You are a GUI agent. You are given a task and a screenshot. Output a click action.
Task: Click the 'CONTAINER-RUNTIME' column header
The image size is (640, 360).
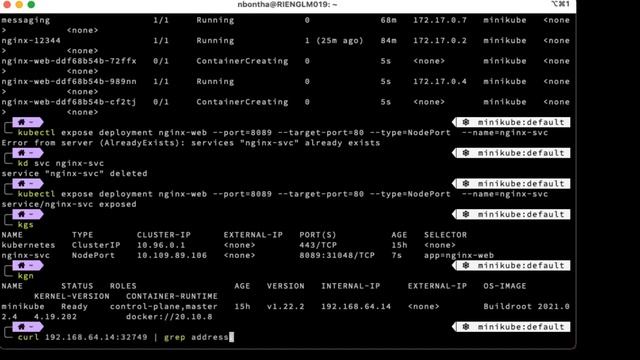point(171,296)
